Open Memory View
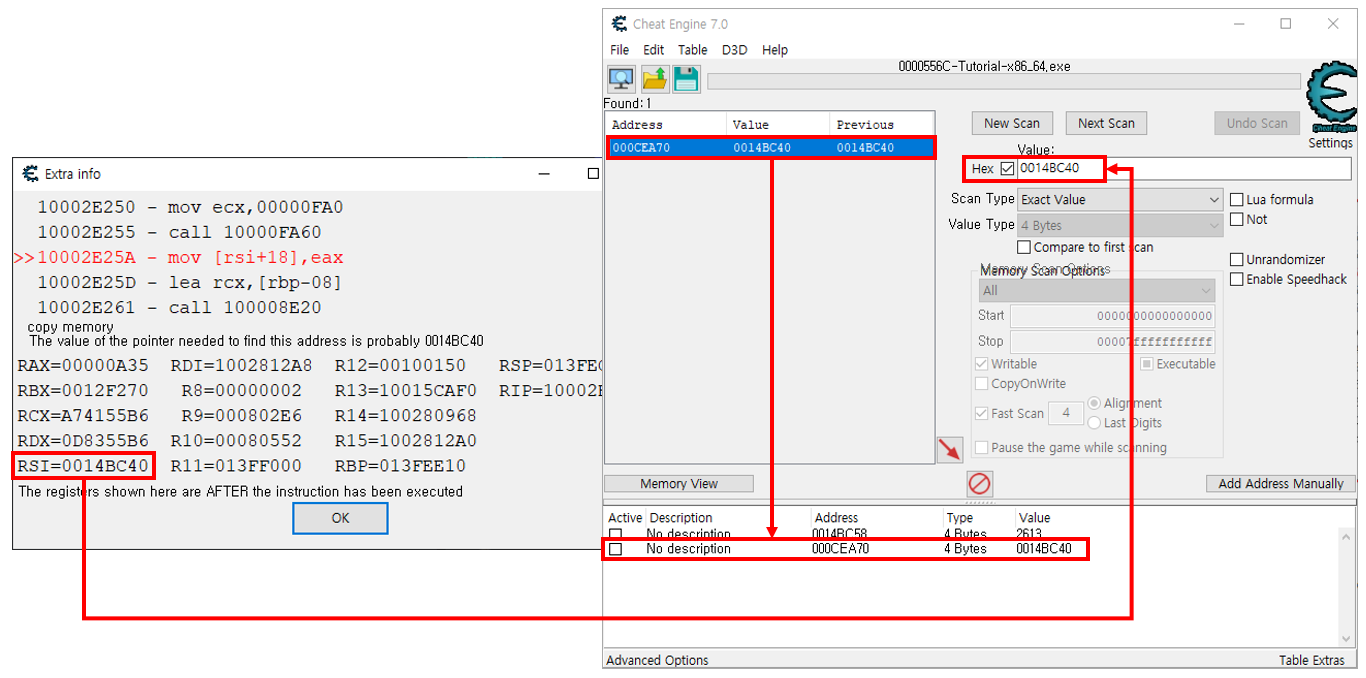 coord(679,484)
